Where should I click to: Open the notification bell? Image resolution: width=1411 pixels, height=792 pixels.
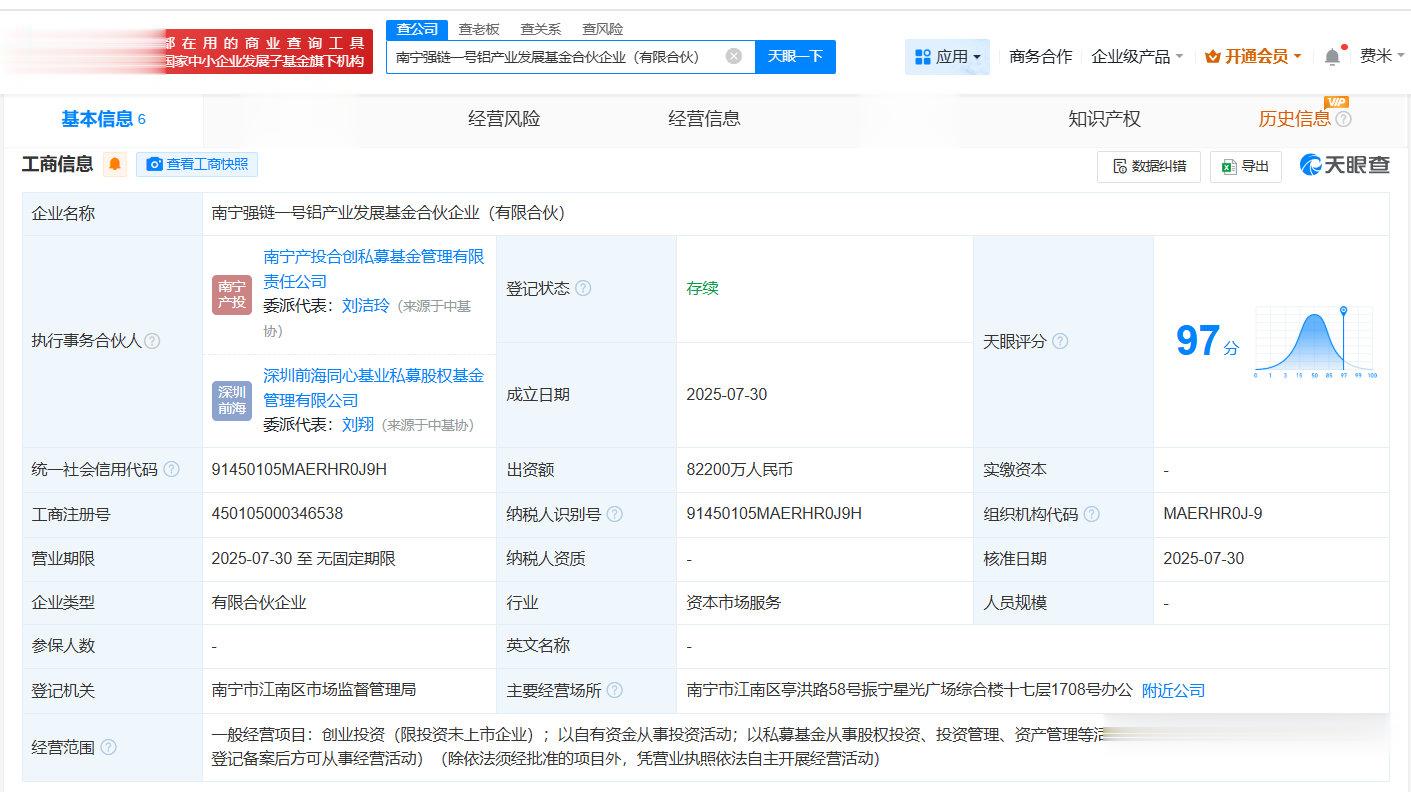pyautogui.click(x=1332, y=57)
